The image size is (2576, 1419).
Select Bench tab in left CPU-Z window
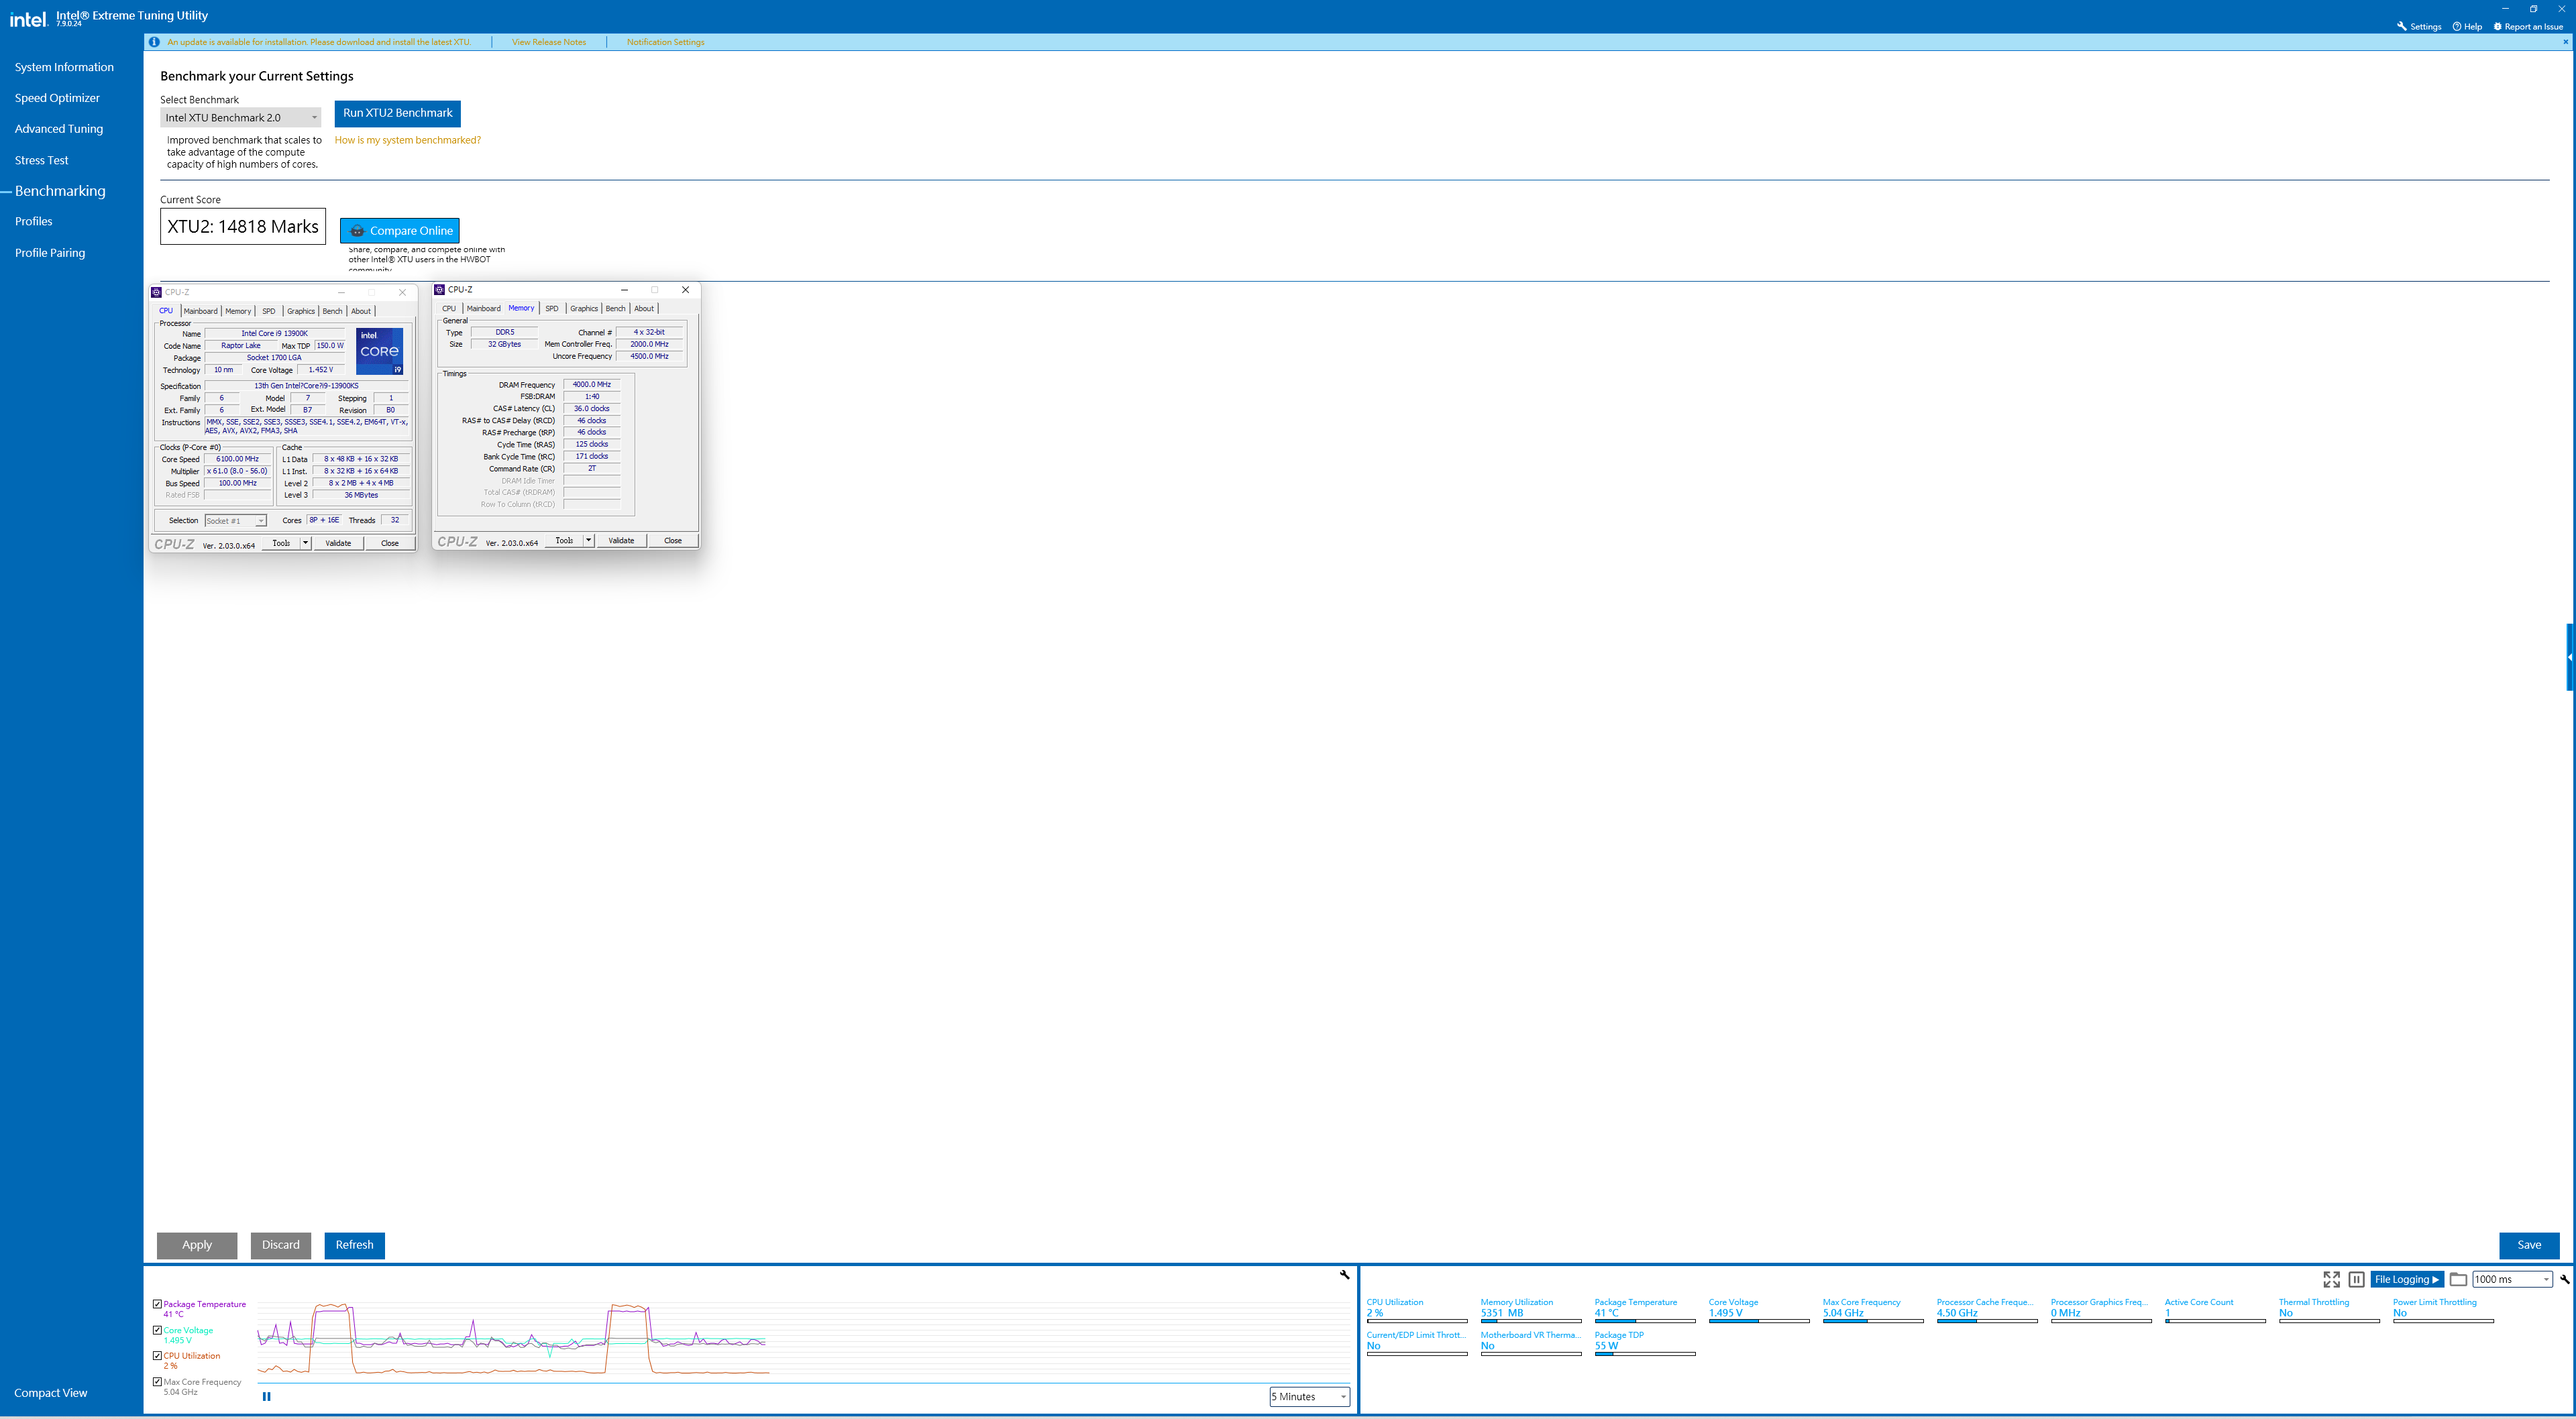[332, 311]
